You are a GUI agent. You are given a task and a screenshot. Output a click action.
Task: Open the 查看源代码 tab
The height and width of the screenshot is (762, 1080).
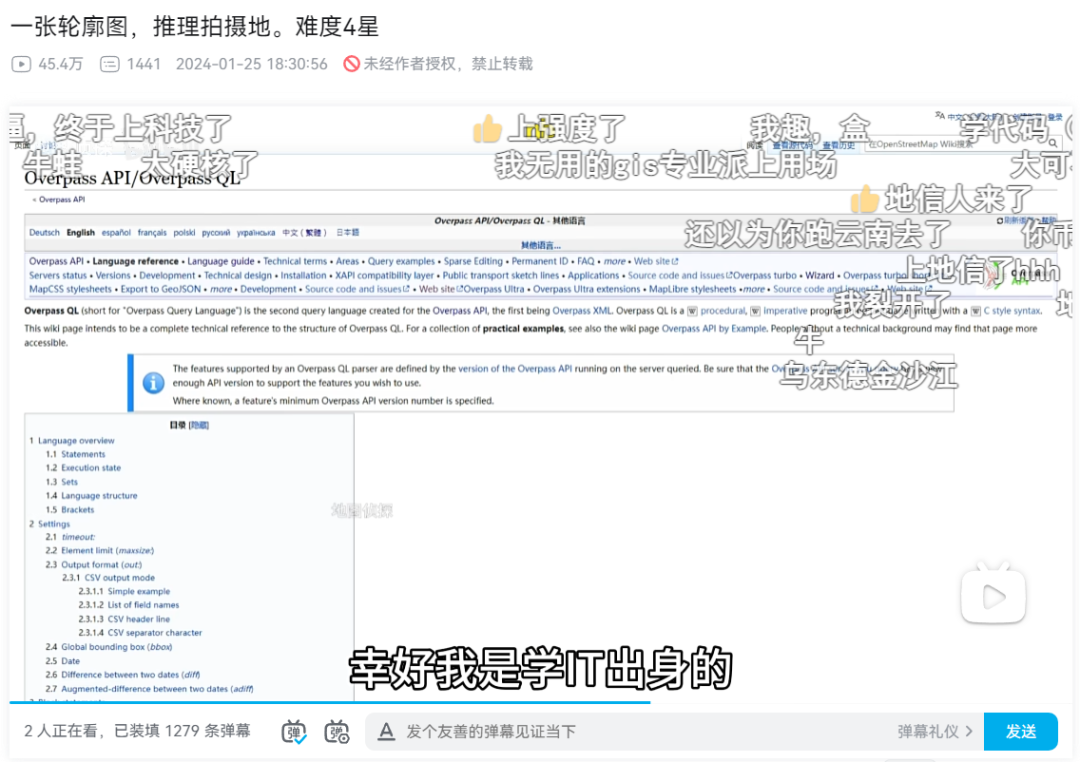(x=793, y=145)
